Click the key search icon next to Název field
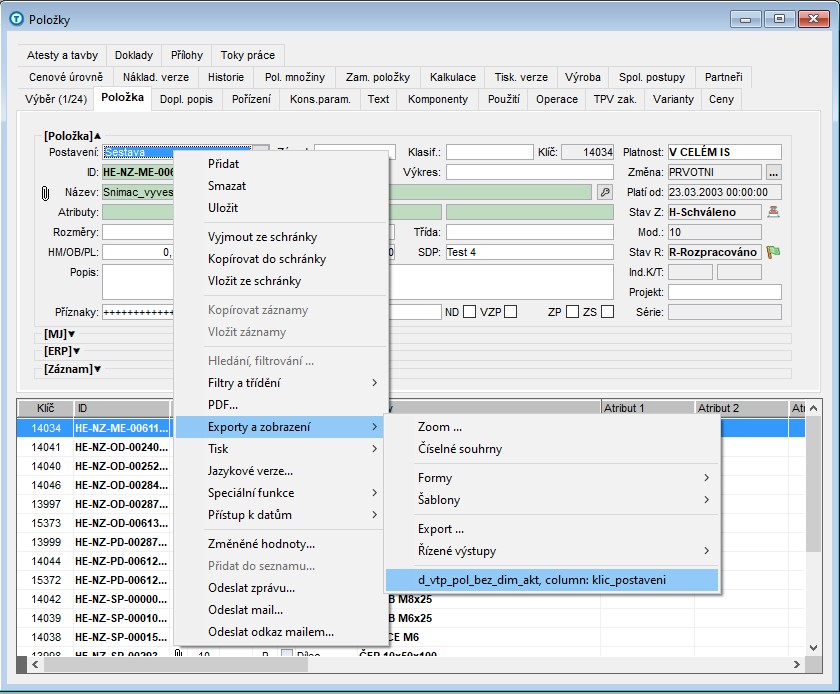 point(605,192)
